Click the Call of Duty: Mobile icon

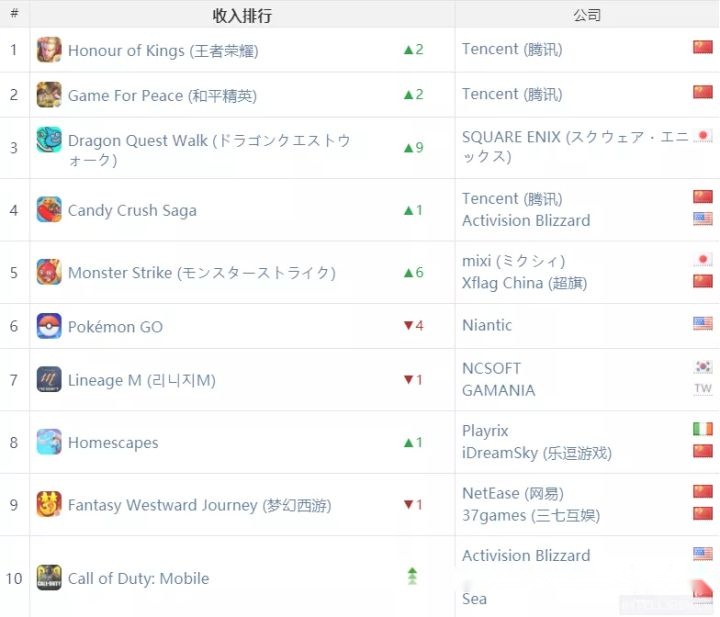pyautogui.click(x=49, y=578)
